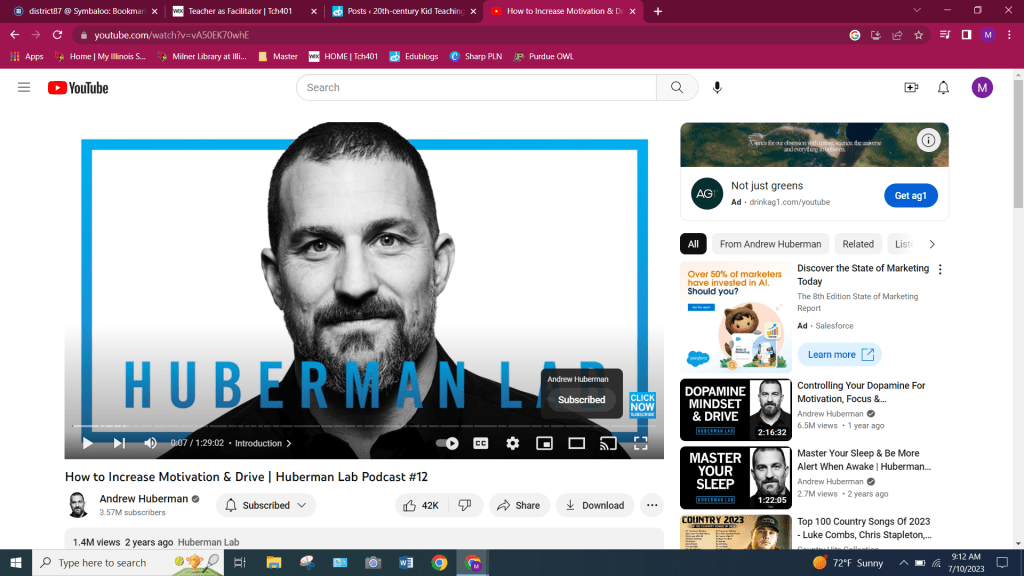Open the YouTube guide hamburger menu

click(x=24, y=88)
